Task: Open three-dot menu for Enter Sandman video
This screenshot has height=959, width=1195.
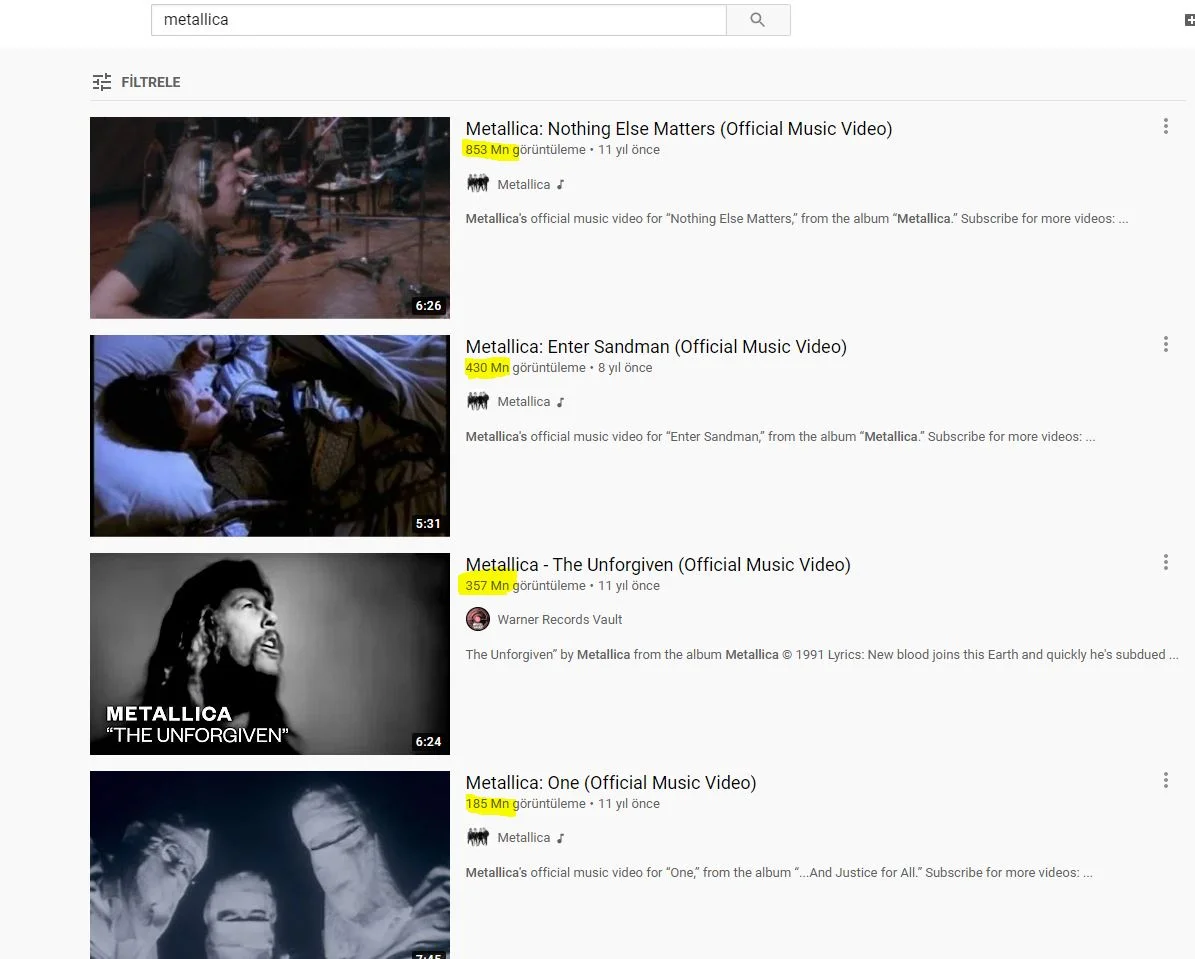Action: coord(1165,344)
